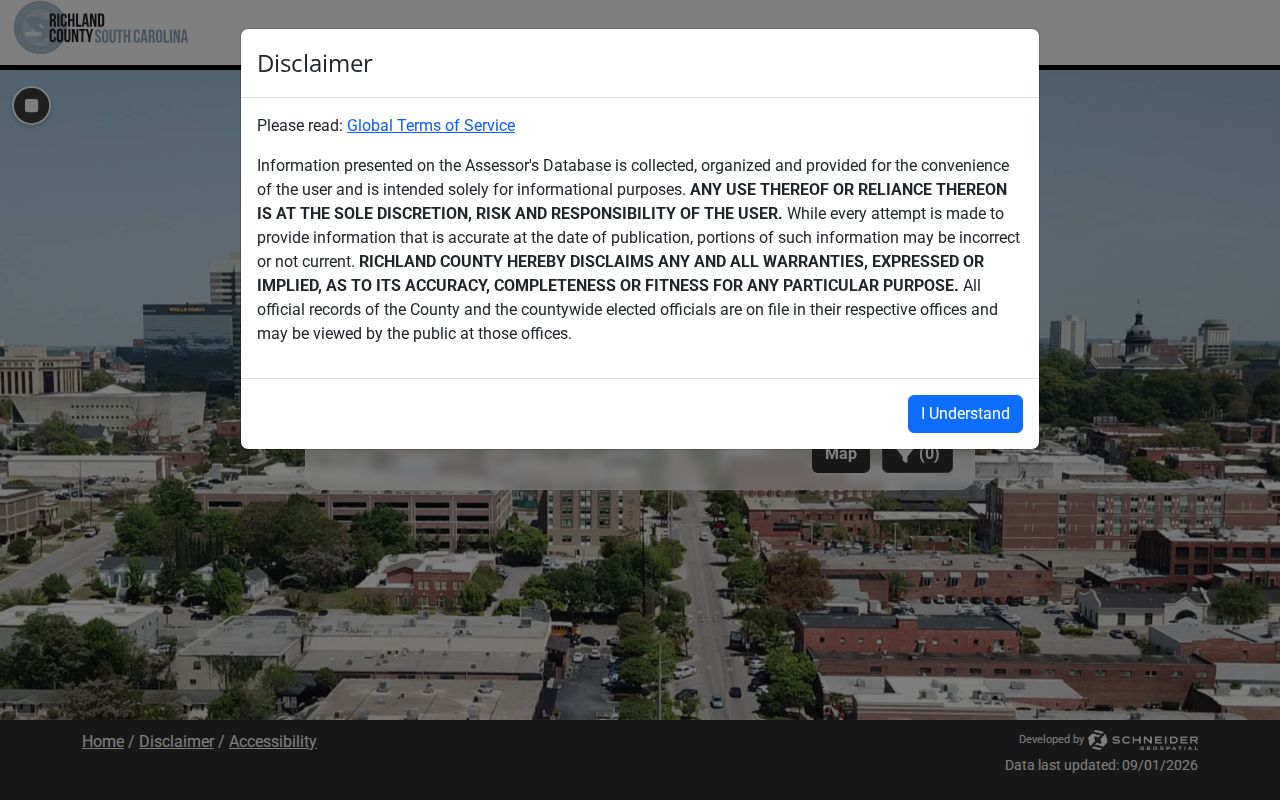Open the Accessibility footer link
The height and width of the screenshot is (800, 1280).
[273, 742]
